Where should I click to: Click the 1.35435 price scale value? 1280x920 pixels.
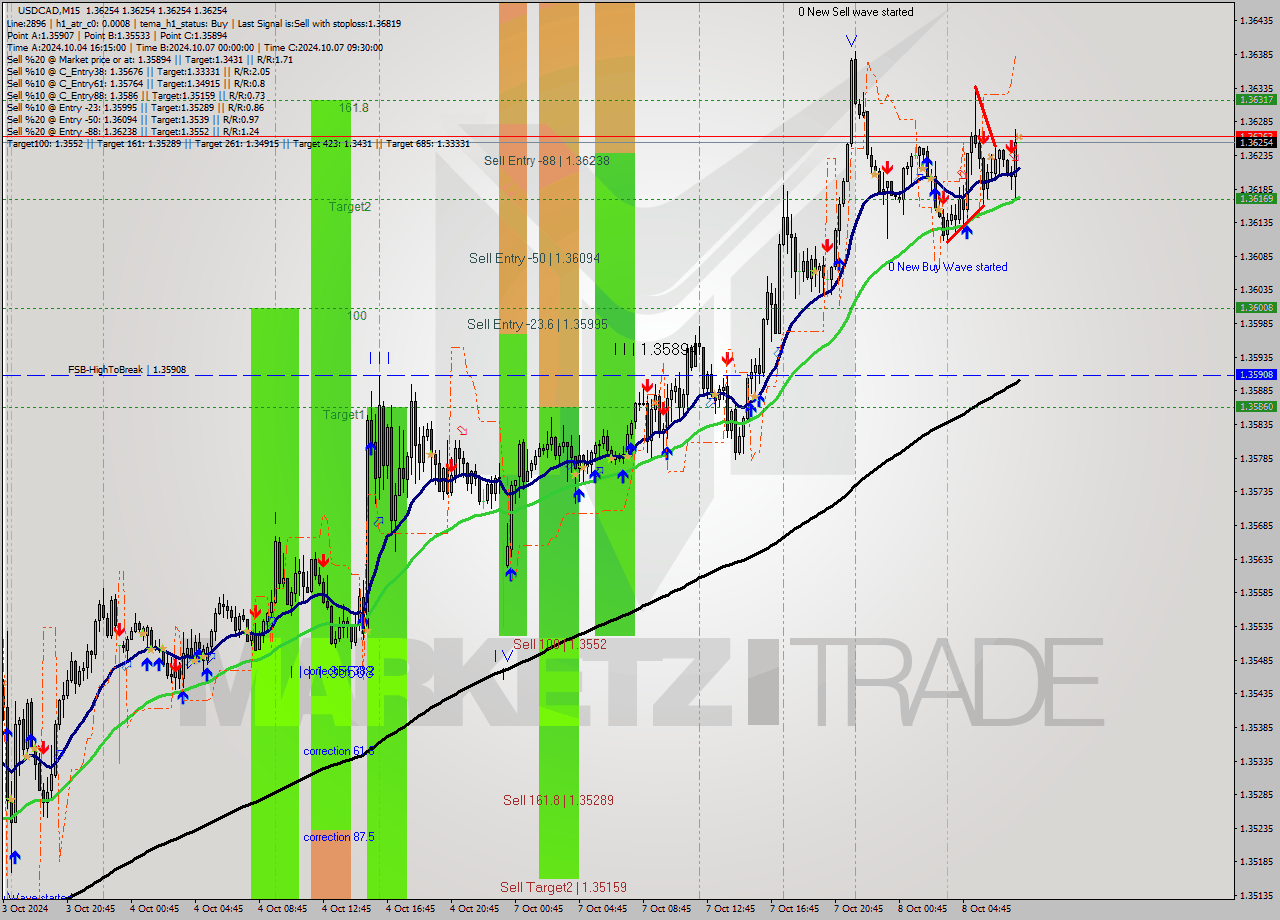(x=1256, y=693)
